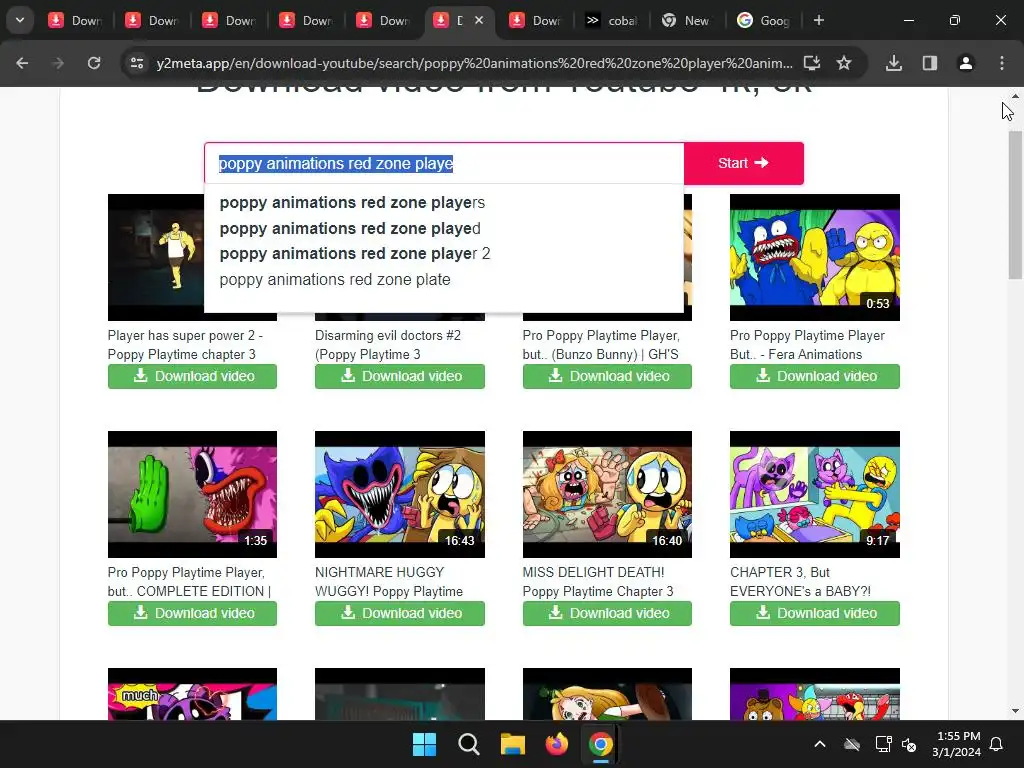Click the search input with poppy animations text
Viewport: 1024px width, 768px height.
tap(444, 163)
